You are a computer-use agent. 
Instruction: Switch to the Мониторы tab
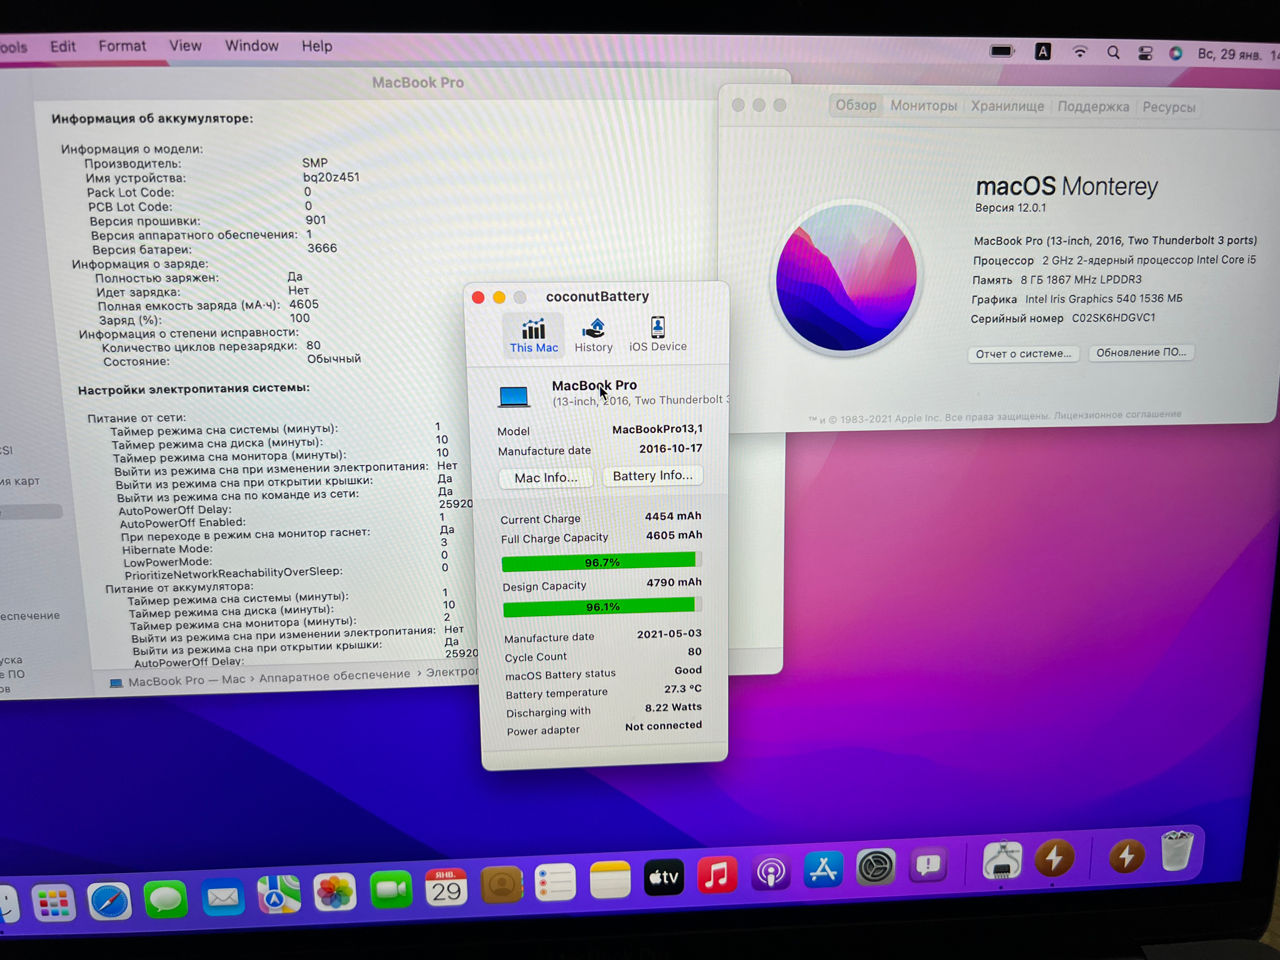tap(923, 105)
